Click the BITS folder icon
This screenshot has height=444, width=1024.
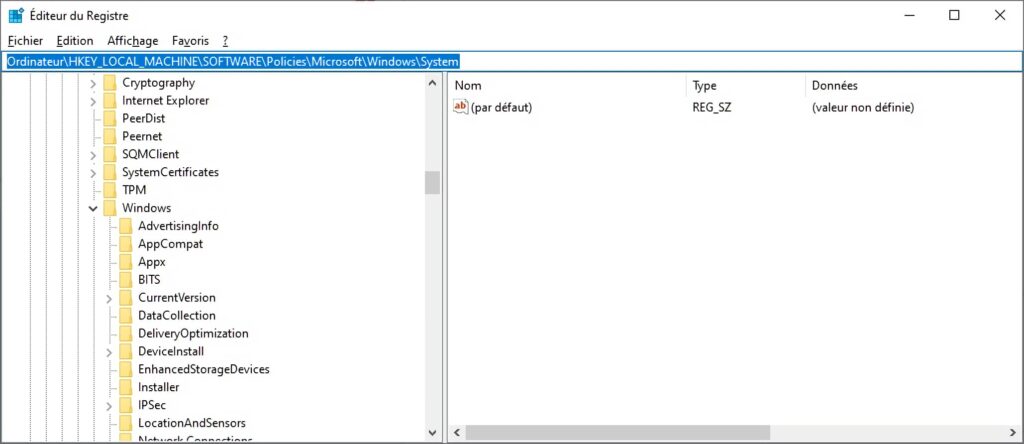point(125,279)
